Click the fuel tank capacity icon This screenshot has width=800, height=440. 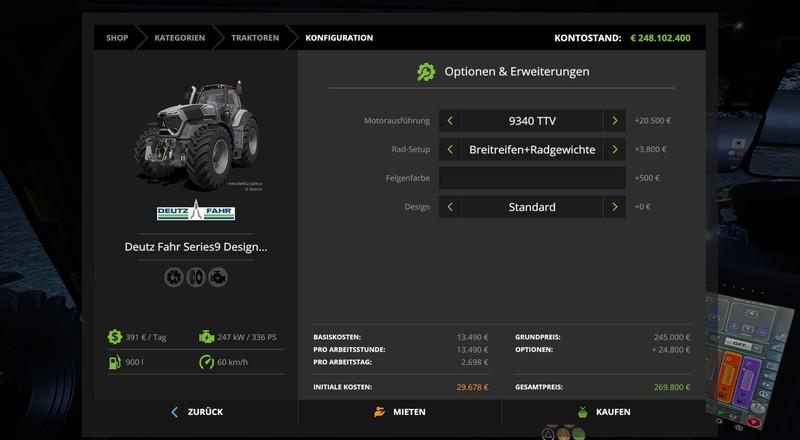point(115,362)
